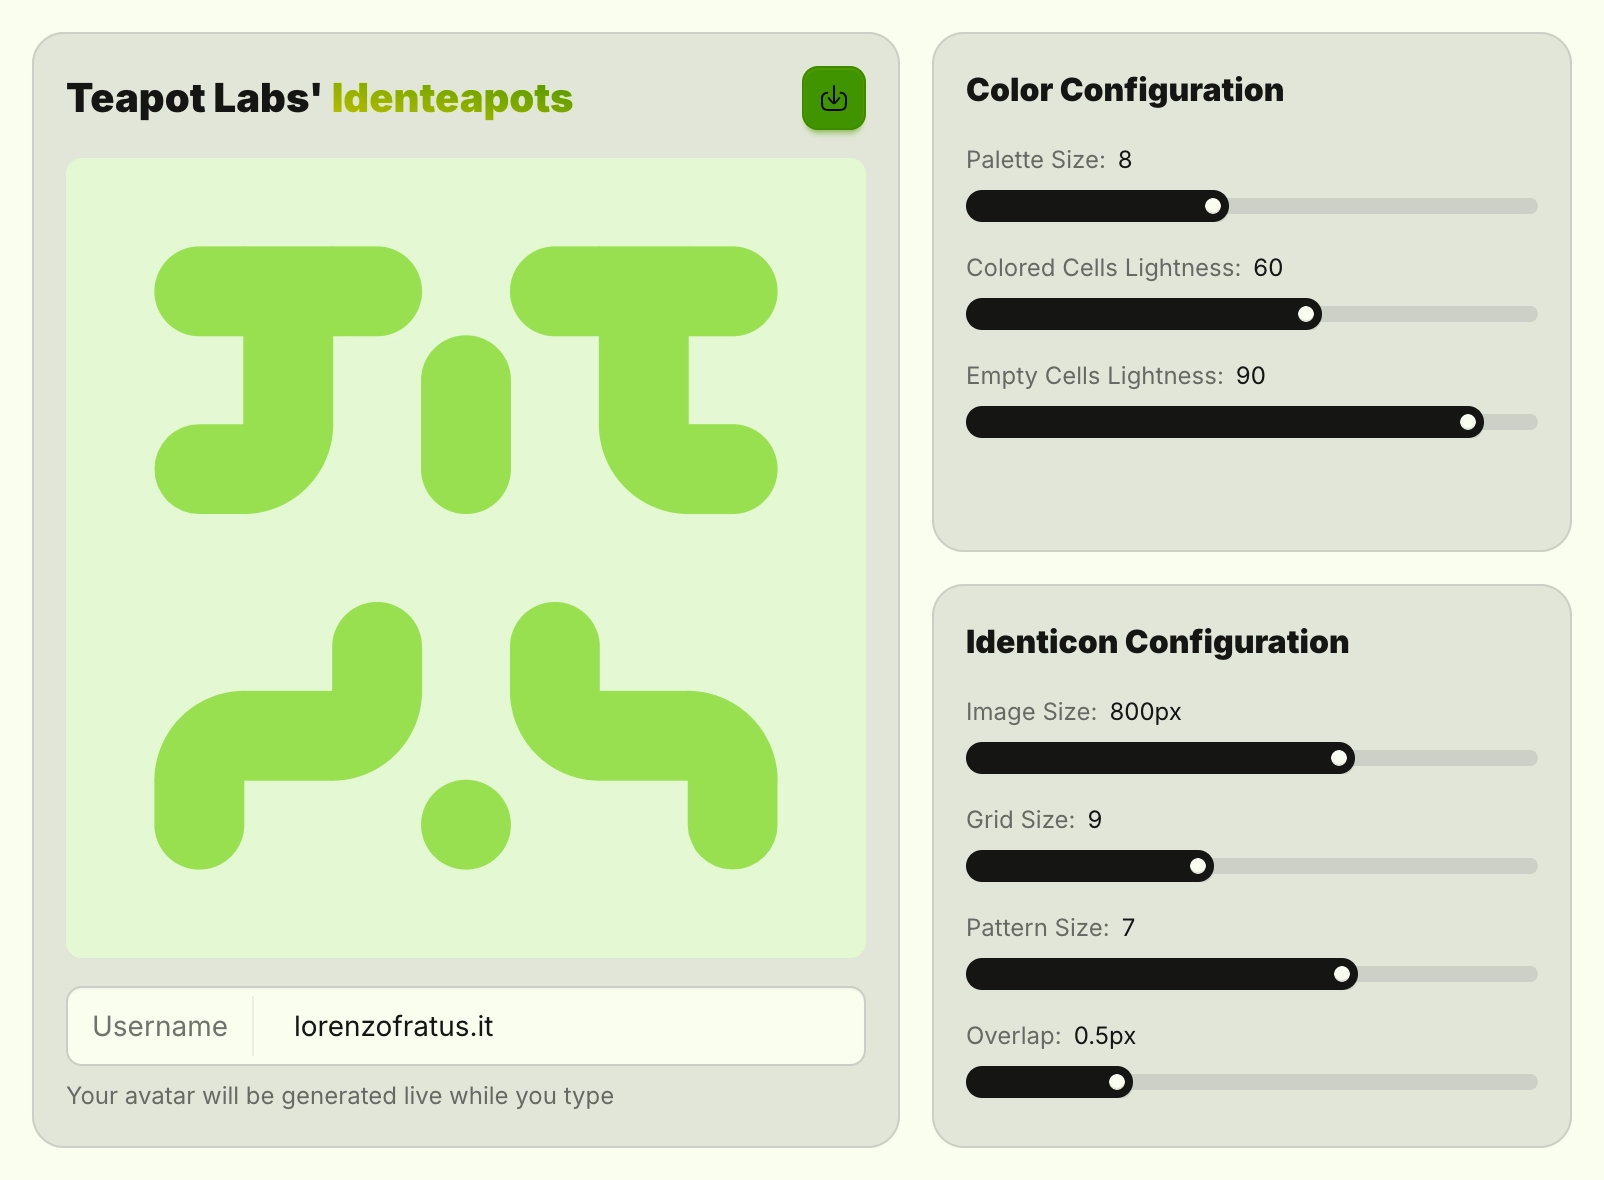Screen dimensions: 1604x1180
Task: Select the green download icon in the header
Action: click(833, 96)
